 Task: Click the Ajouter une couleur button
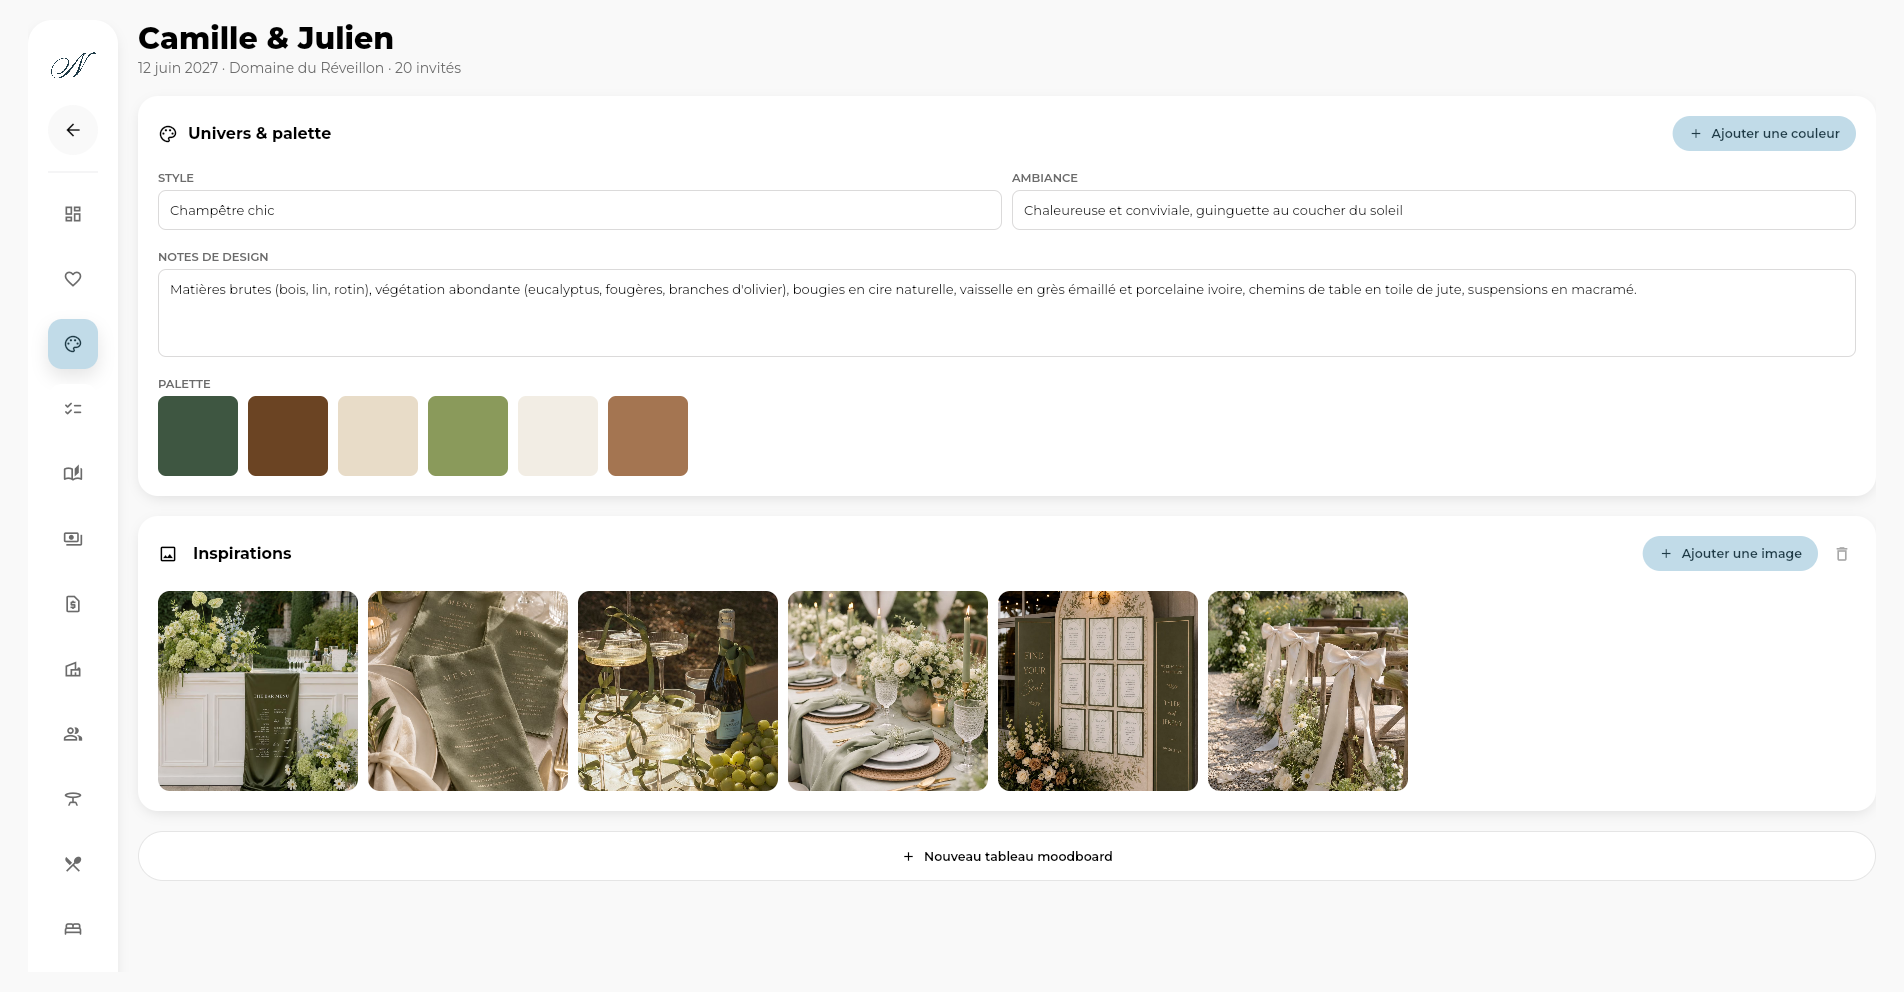point(1764,134)
